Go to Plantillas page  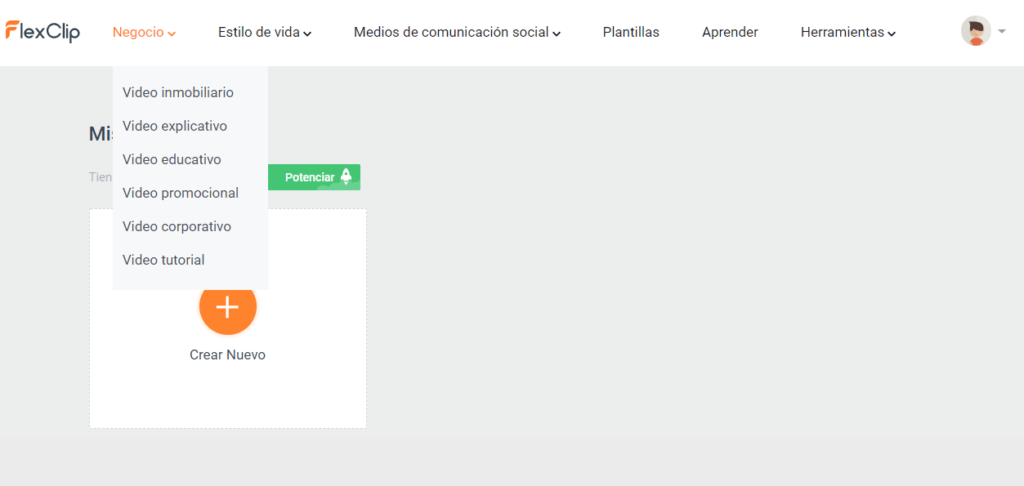[631, 32]
